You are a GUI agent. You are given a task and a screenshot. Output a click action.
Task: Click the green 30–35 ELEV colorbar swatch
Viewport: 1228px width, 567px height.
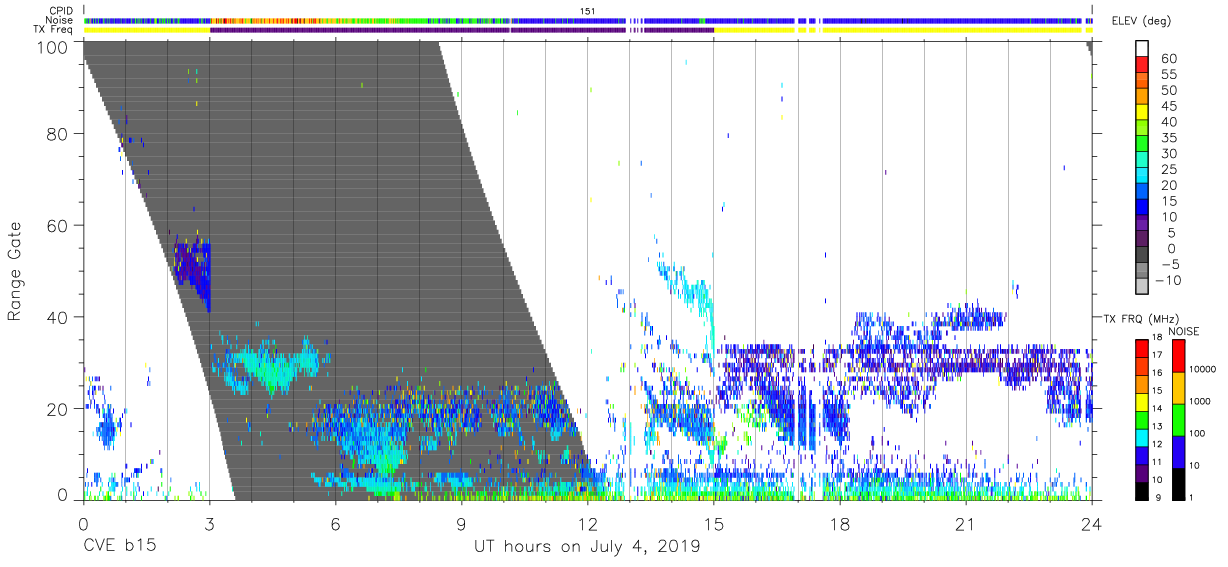pos(1142,145)
